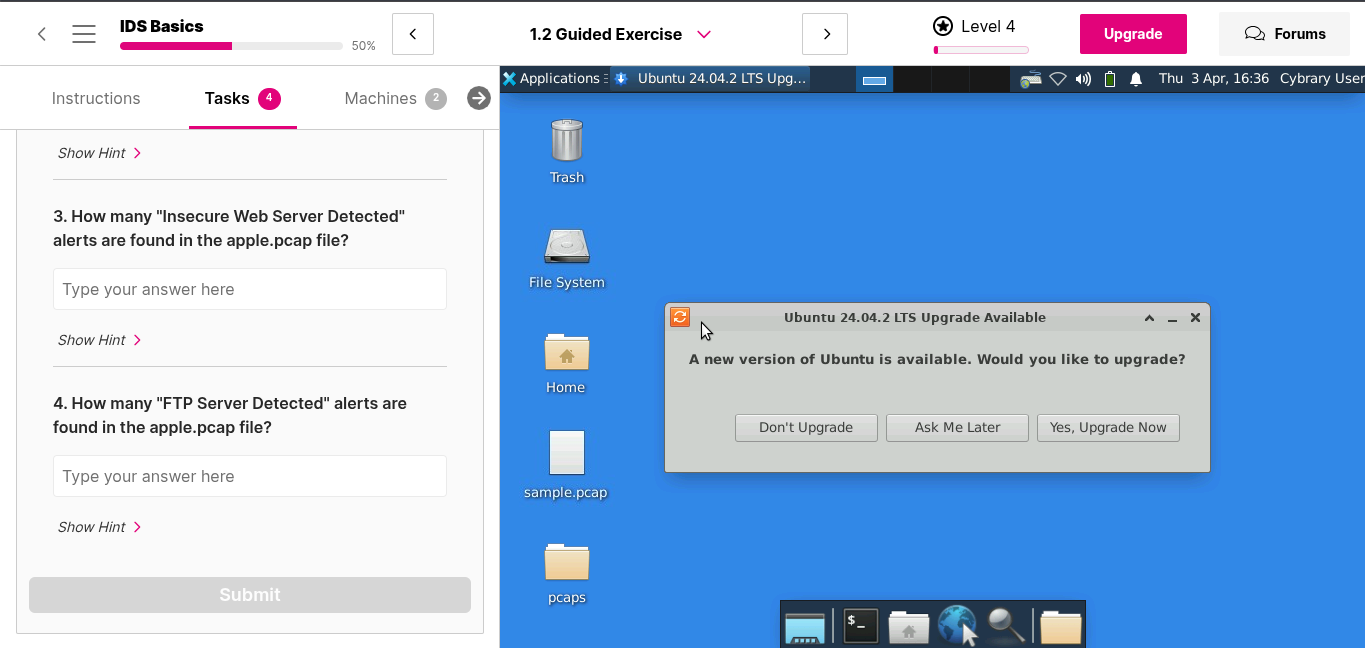Viewport: 1365px width, 648px height.
Task: Open the hamburger menu icon
Action: 84,34
